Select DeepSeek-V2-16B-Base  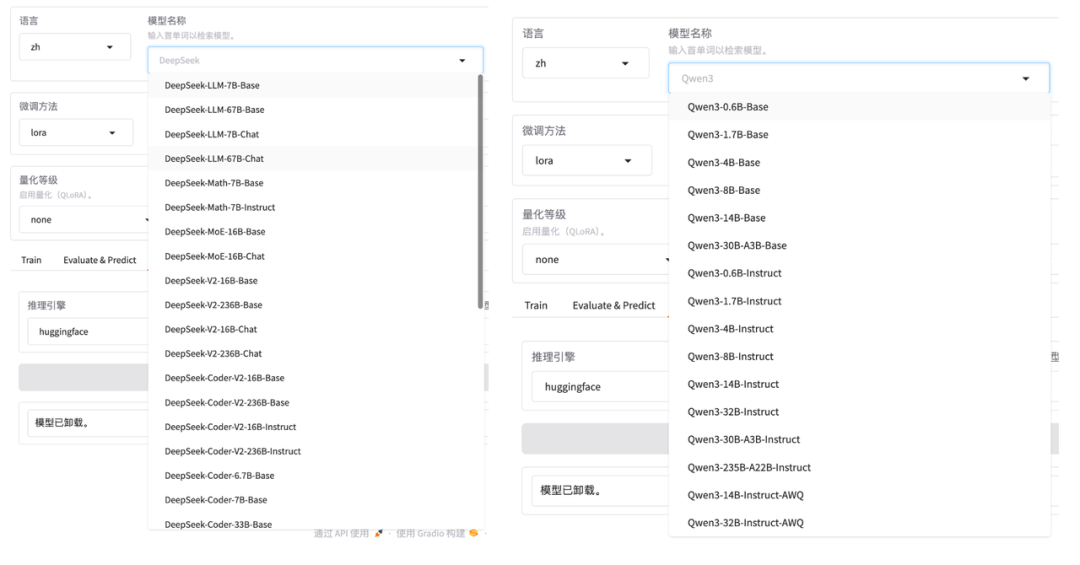click(313, 280)
